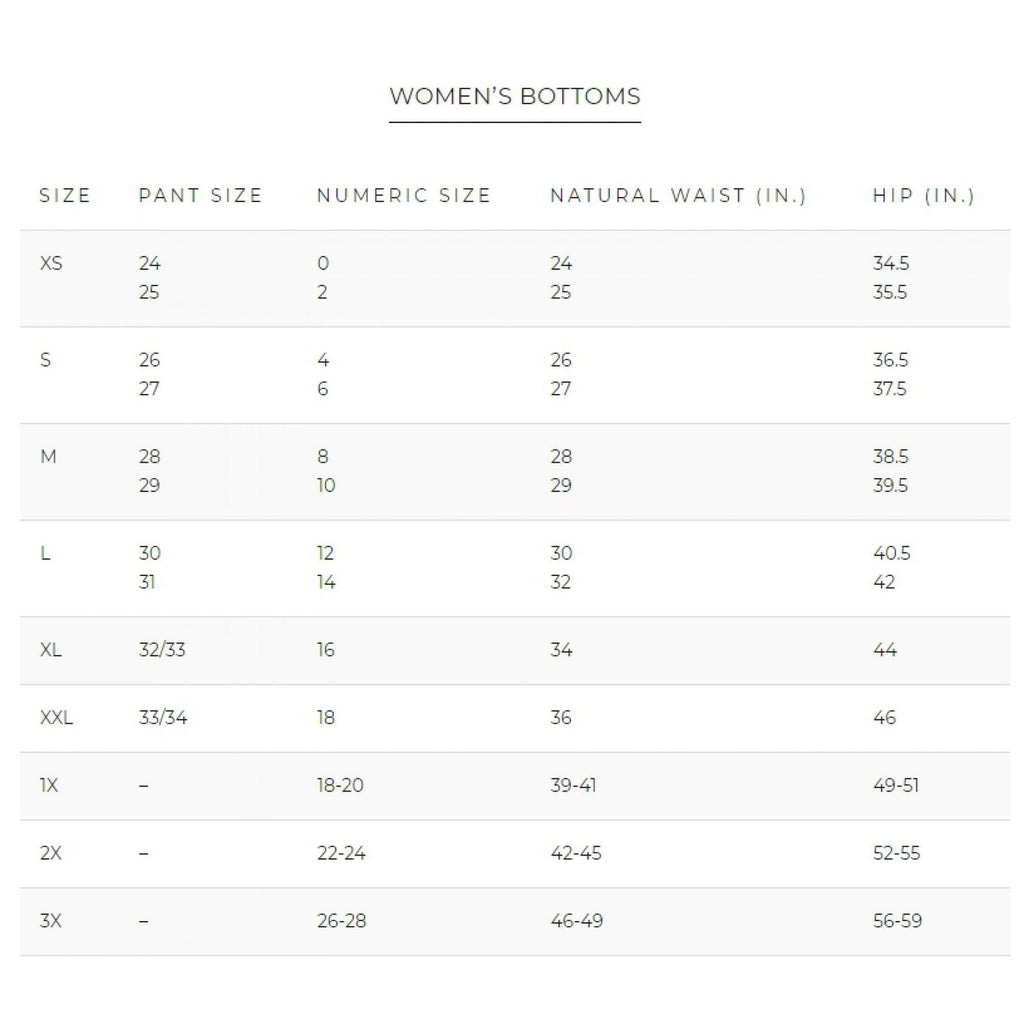This screenshot has height=1024, width=1024.
Task: Select the 56-59 hip measurement
Action: pyautogui.click(x=897, y=921)
